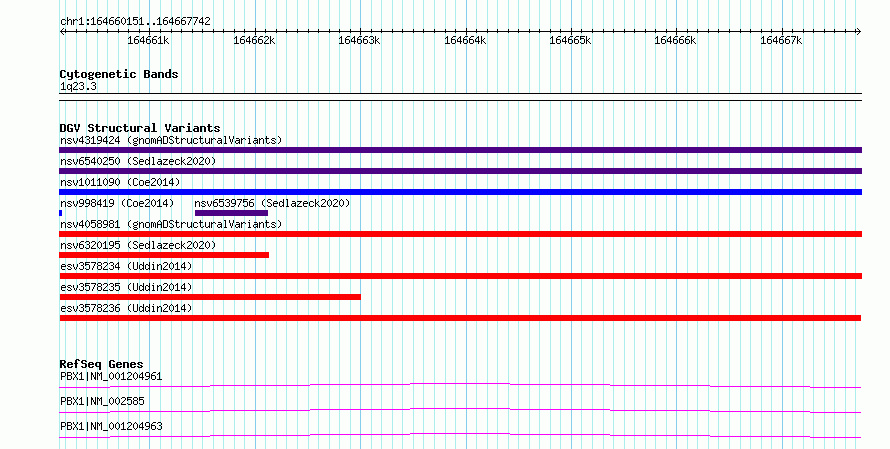
Task: Select the red esv3578236 variant bar
Action: (460, 318)
